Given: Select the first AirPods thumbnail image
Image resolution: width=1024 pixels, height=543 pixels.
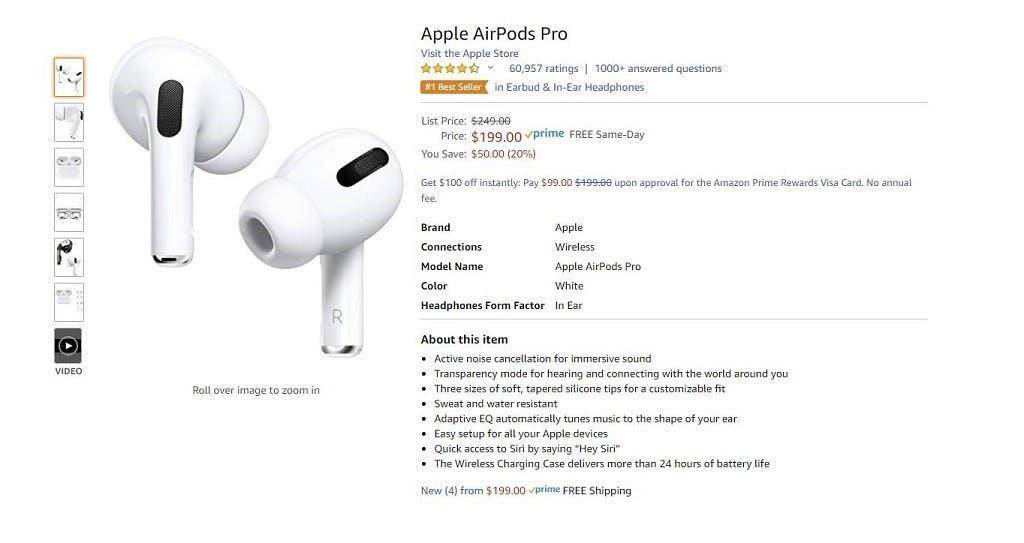Looking at the screenshot, I should point(69,77).
